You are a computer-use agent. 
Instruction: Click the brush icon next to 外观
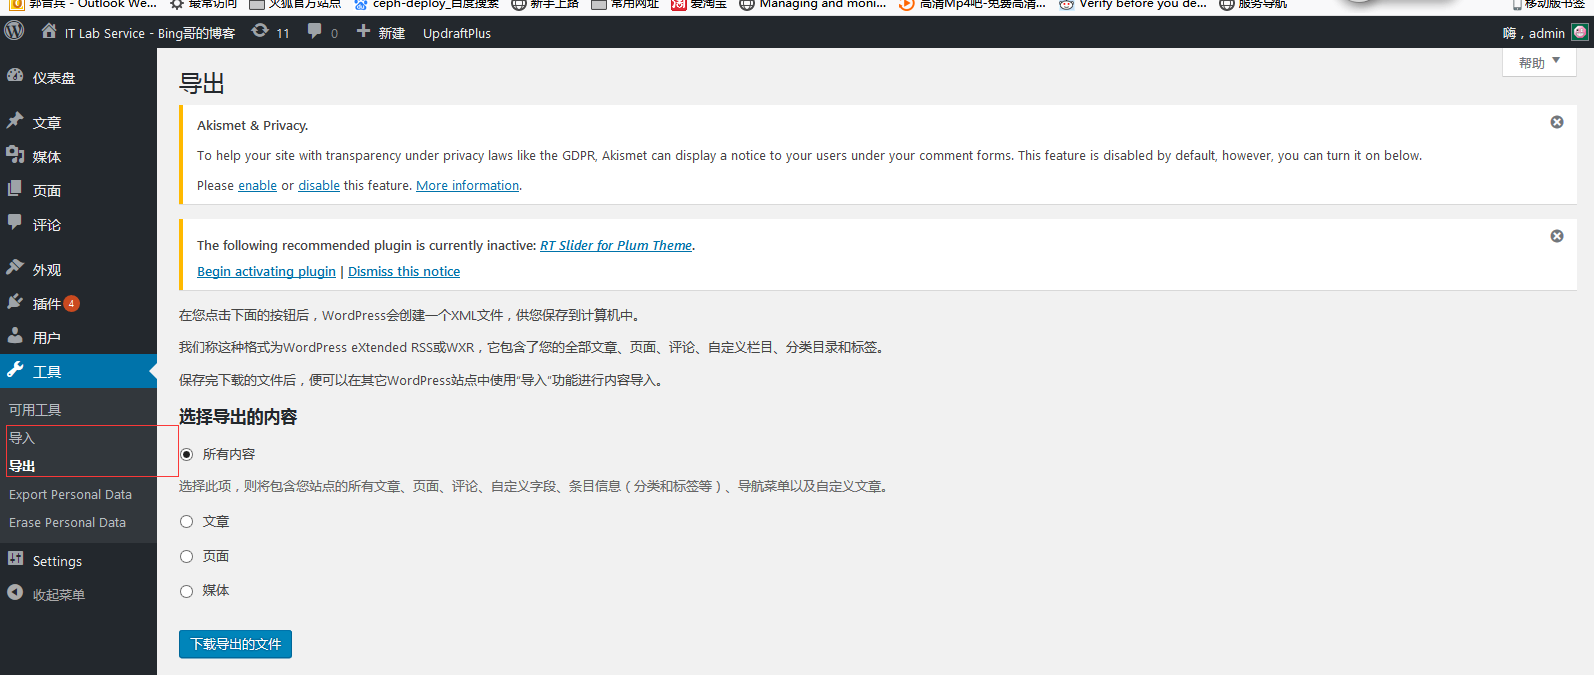pos(15,268)
